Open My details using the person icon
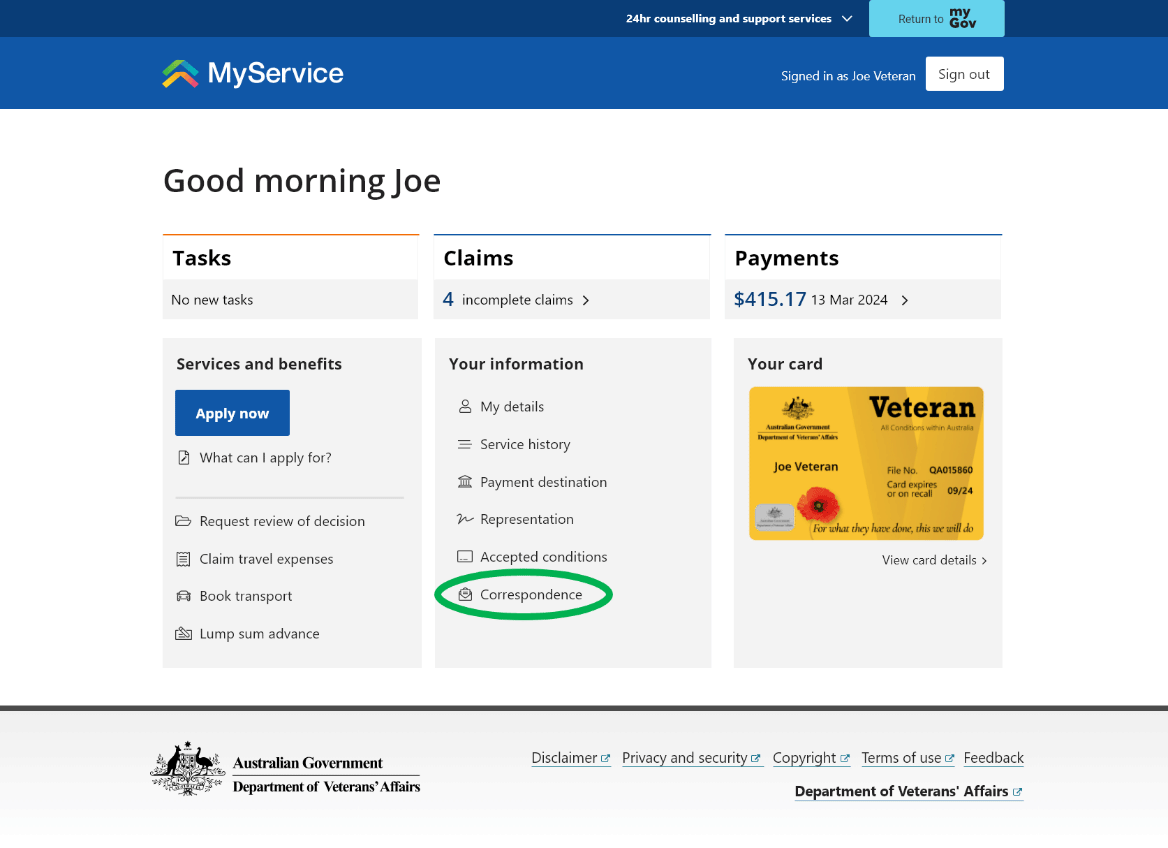 coord(464,406)
